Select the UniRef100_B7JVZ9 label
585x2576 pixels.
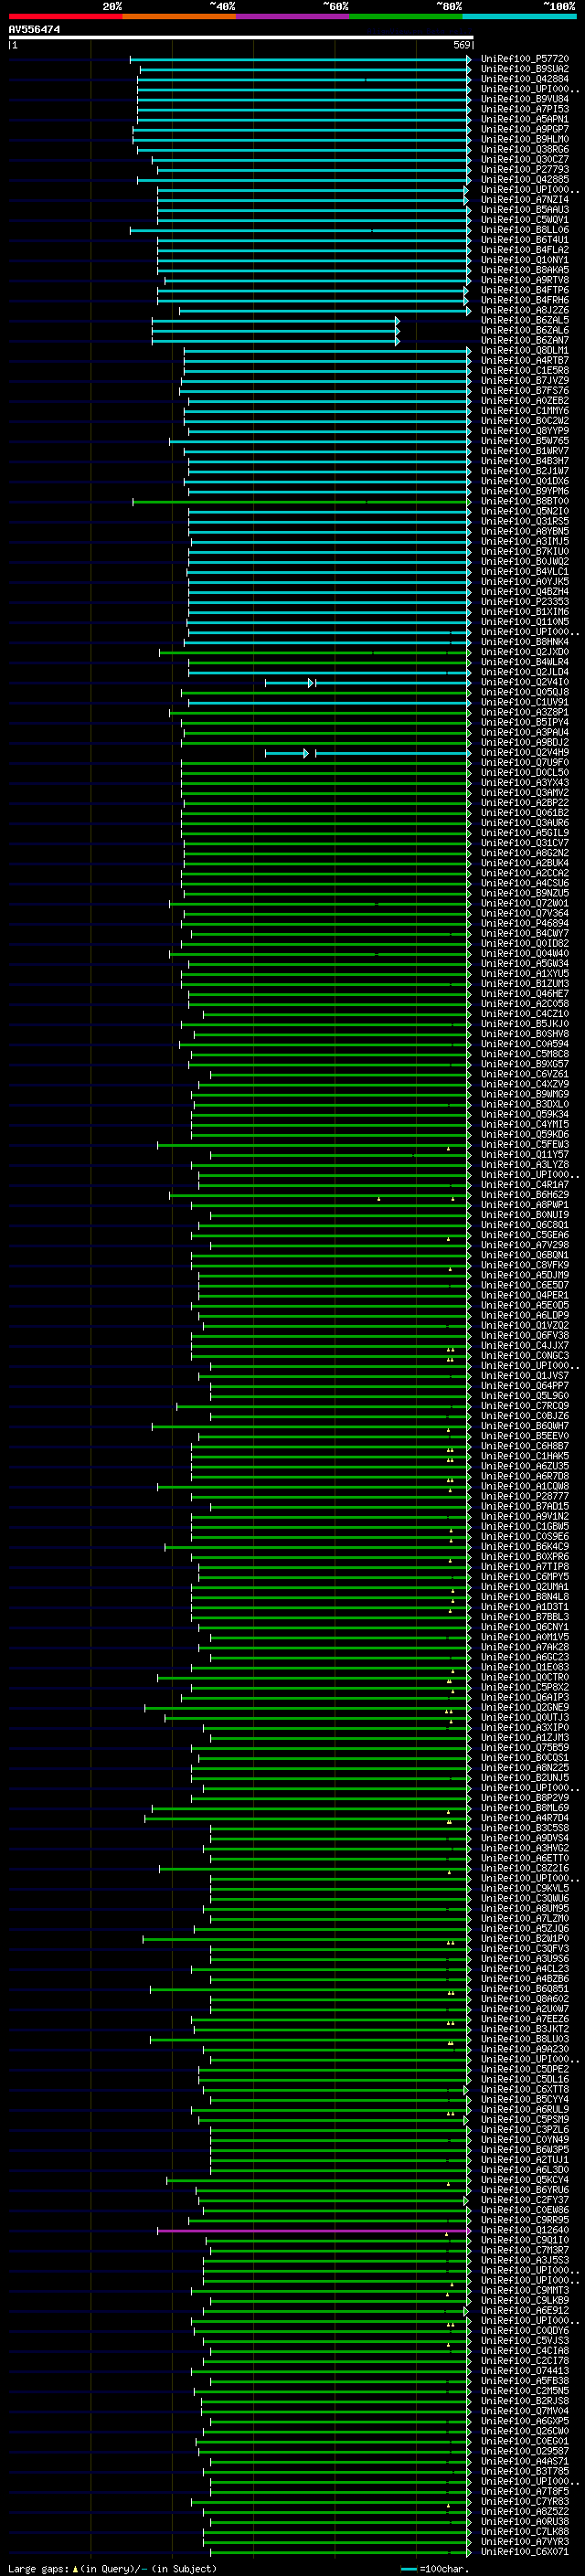[524, 381]
